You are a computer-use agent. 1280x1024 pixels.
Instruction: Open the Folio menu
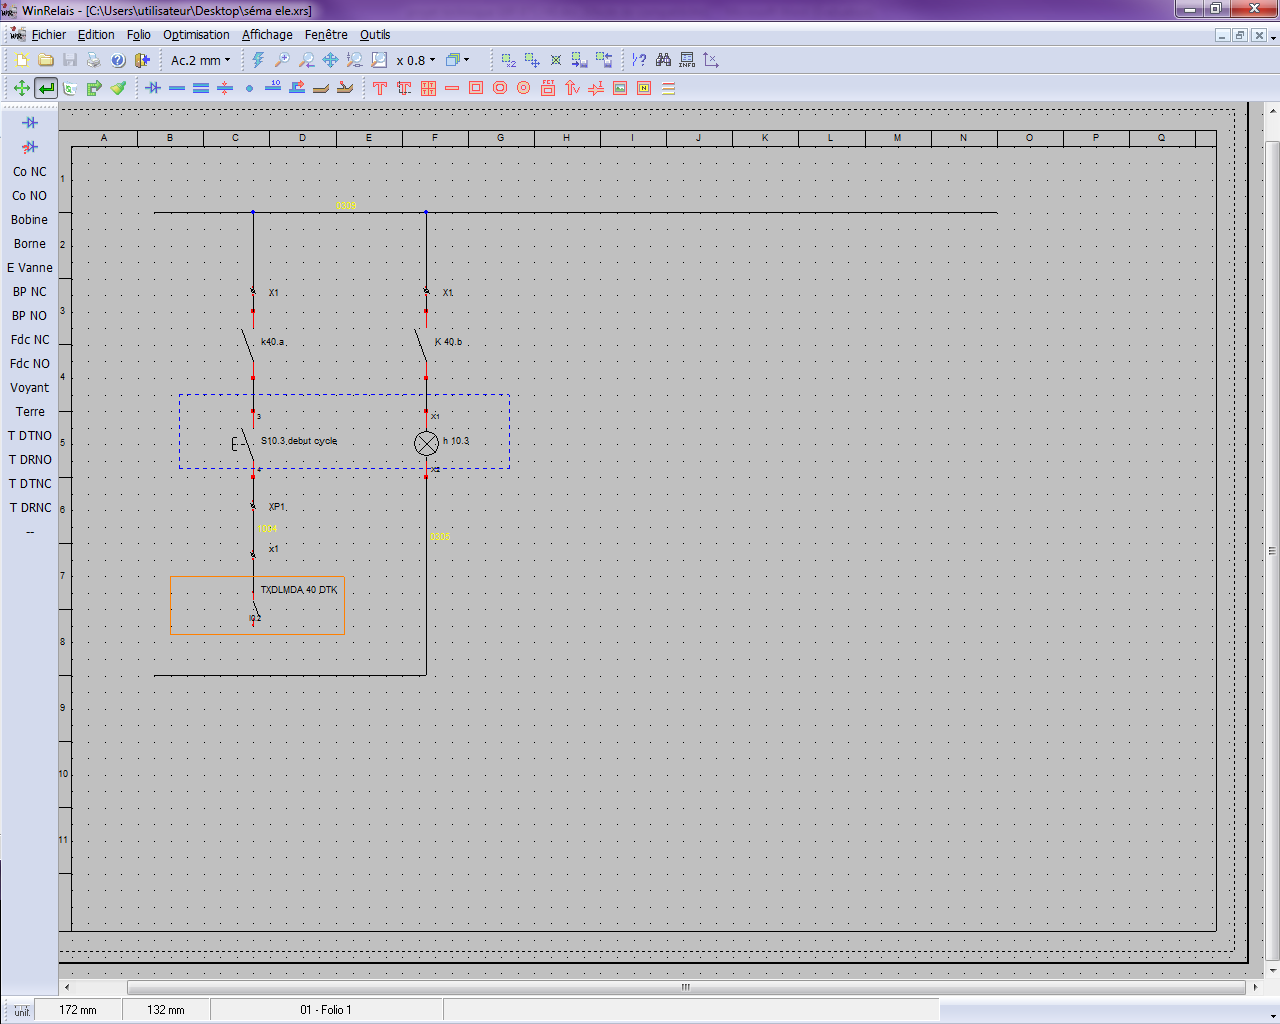coord(138,35)
